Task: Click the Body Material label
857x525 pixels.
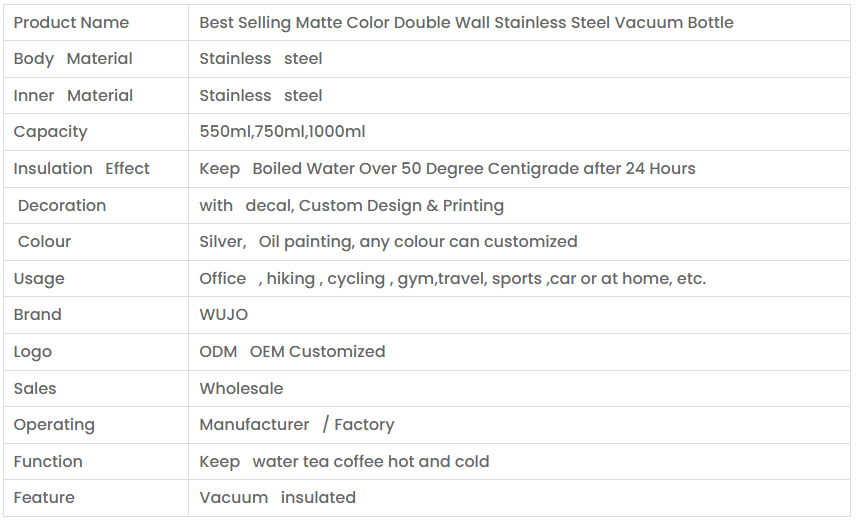Action: point(73,59)
